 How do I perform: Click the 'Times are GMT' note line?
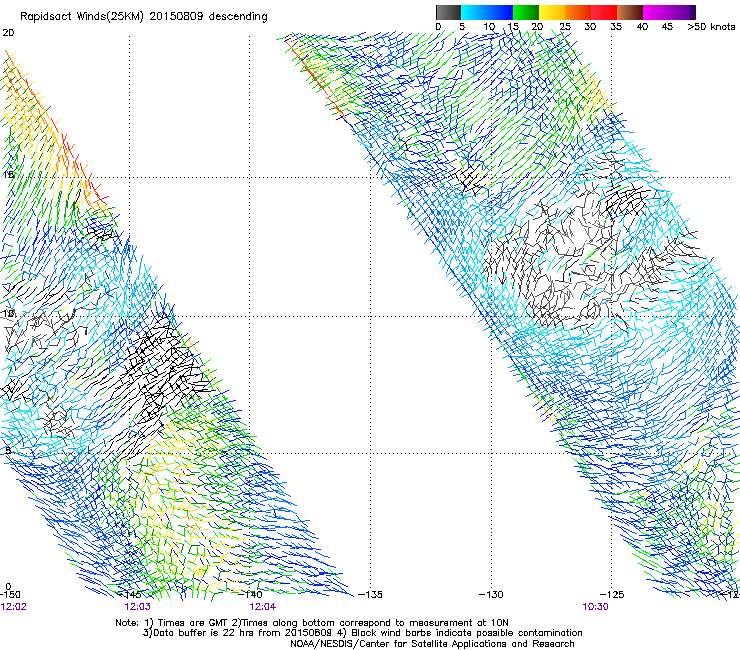(312, 623)
